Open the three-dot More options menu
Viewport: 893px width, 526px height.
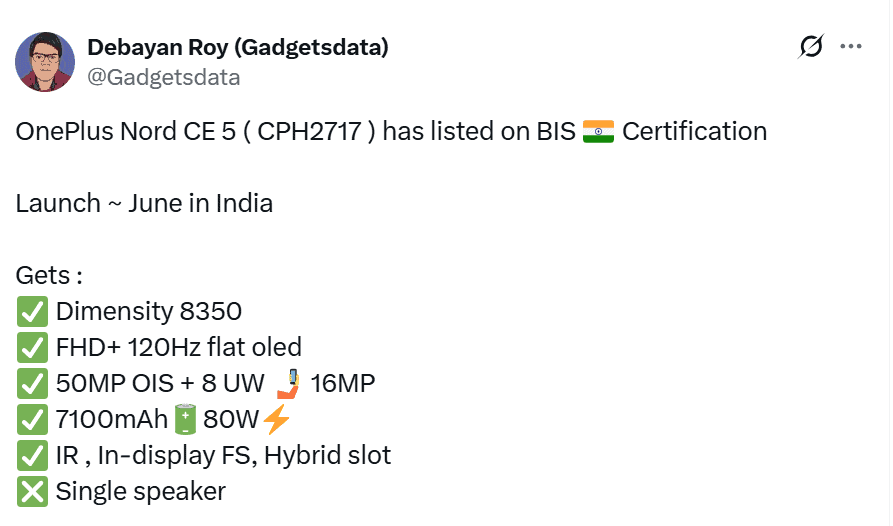tap(851, 47)
